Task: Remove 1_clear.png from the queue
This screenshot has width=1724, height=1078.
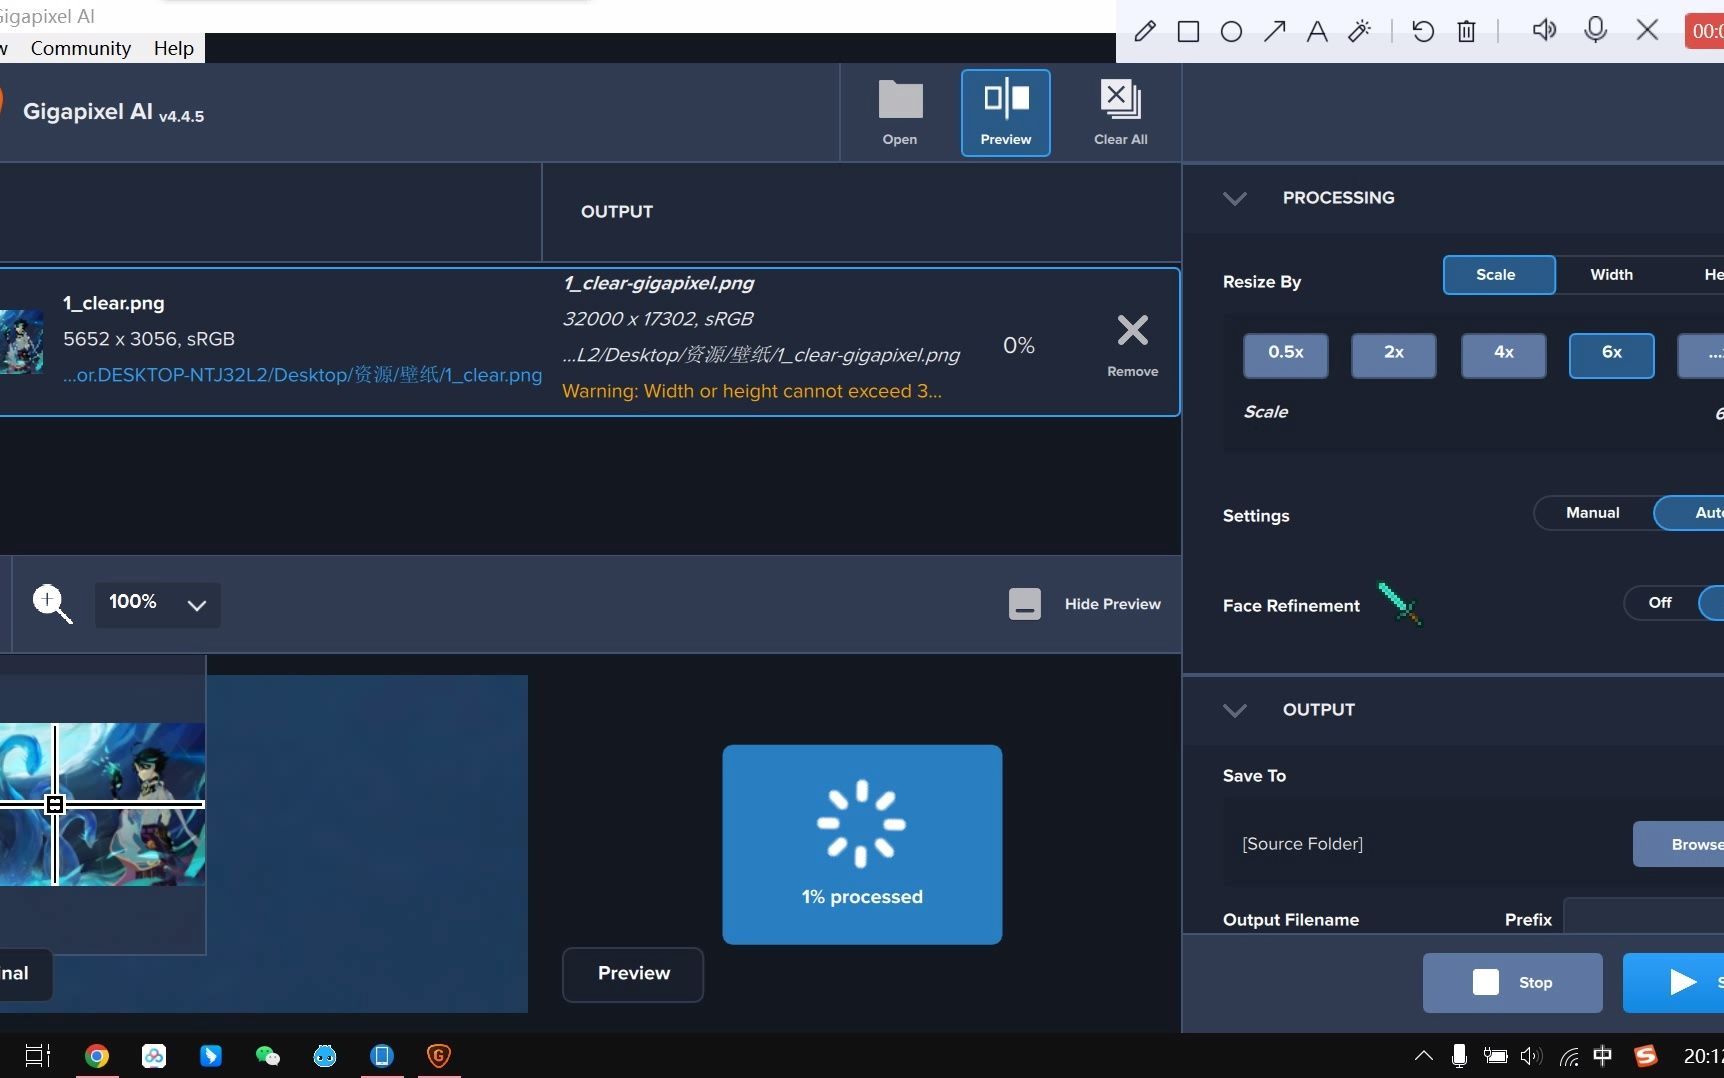Action: point(1132,343)
